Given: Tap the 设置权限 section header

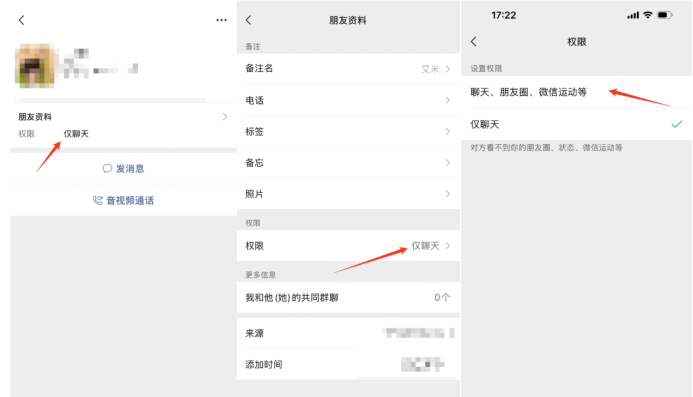Looking at the screenshot, I should point(486,69).
